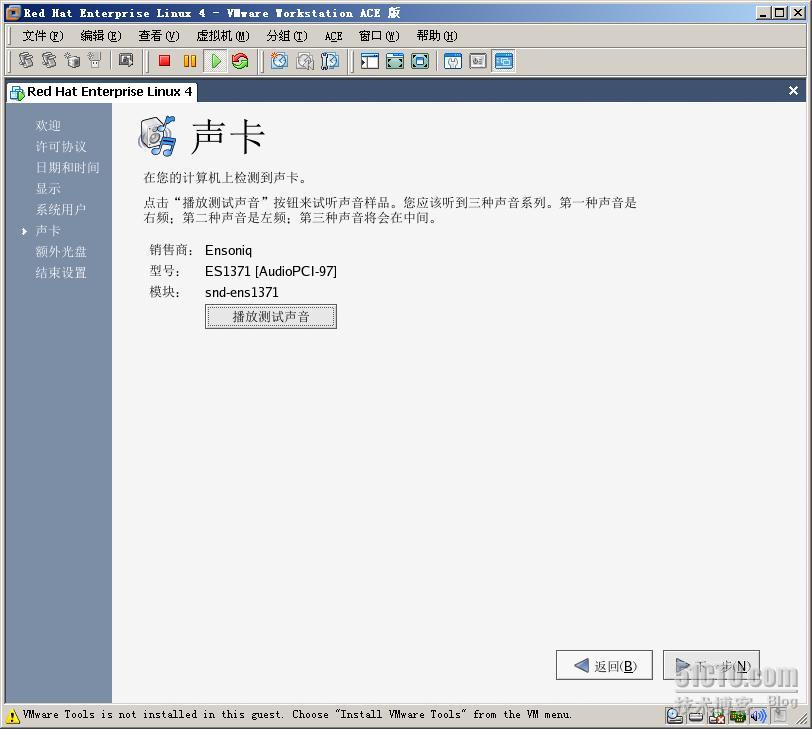Click the second toolbar icon from the left
The image size is (812, 729).
click(x=49, y=61)
